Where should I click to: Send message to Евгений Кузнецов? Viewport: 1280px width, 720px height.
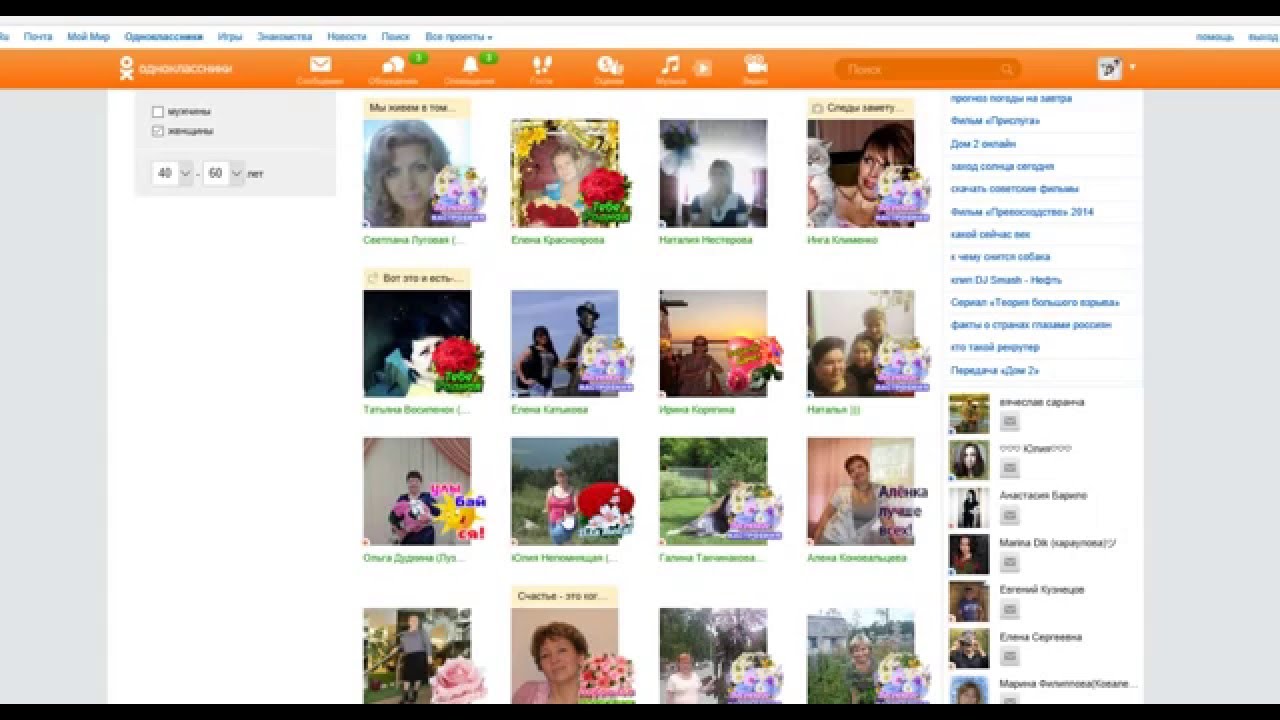[x=1010, y=610]
